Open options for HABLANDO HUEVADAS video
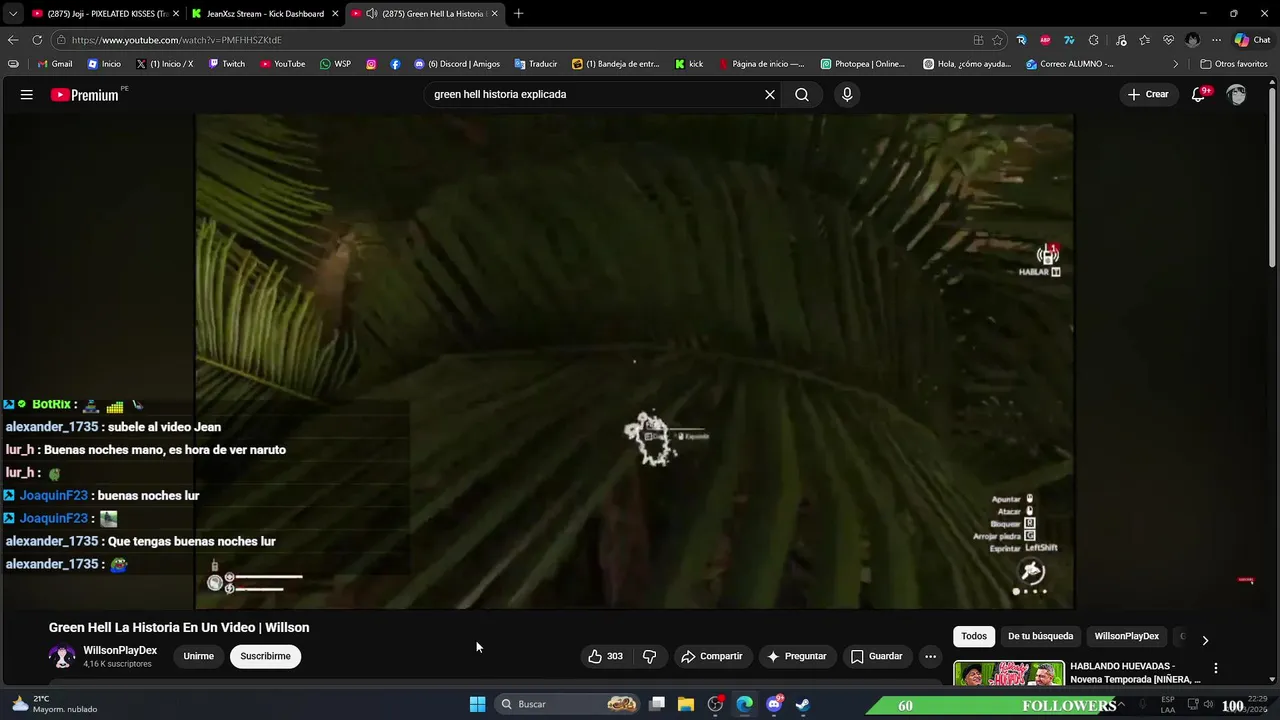 click(x=1216, y=668)
